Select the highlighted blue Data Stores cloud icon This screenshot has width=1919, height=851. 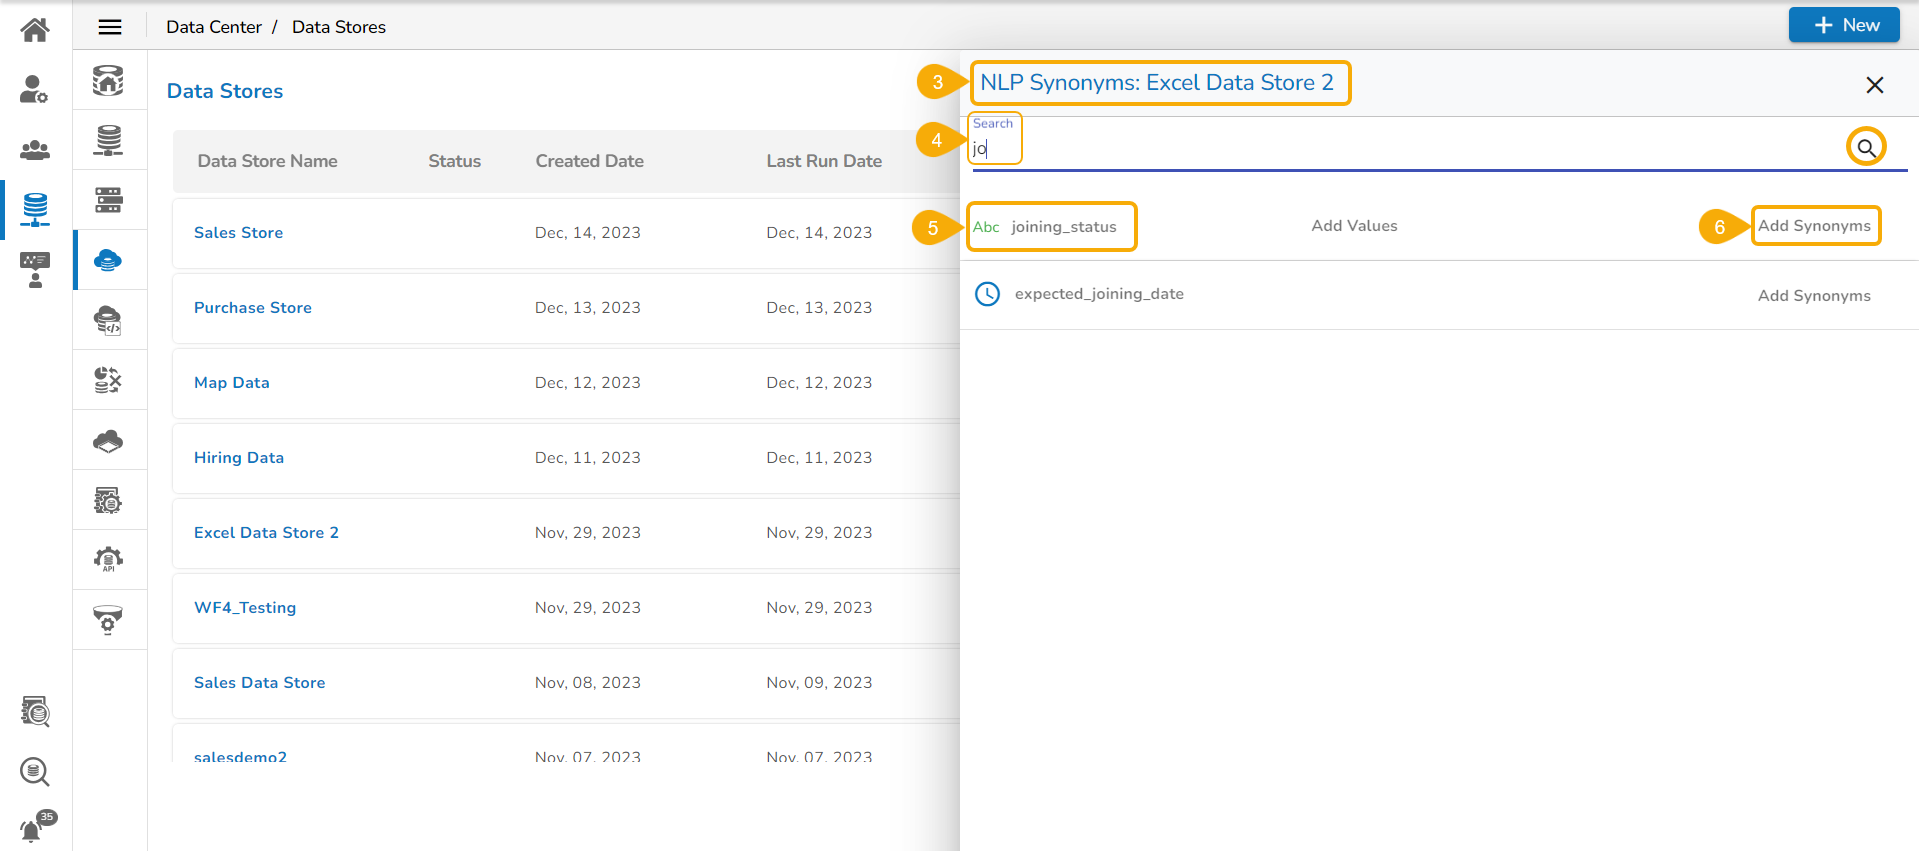[108, 261]
